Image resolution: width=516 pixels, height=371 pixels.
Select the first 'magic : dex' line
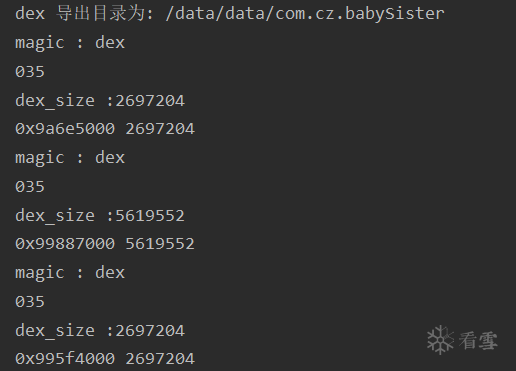[70, 43]
